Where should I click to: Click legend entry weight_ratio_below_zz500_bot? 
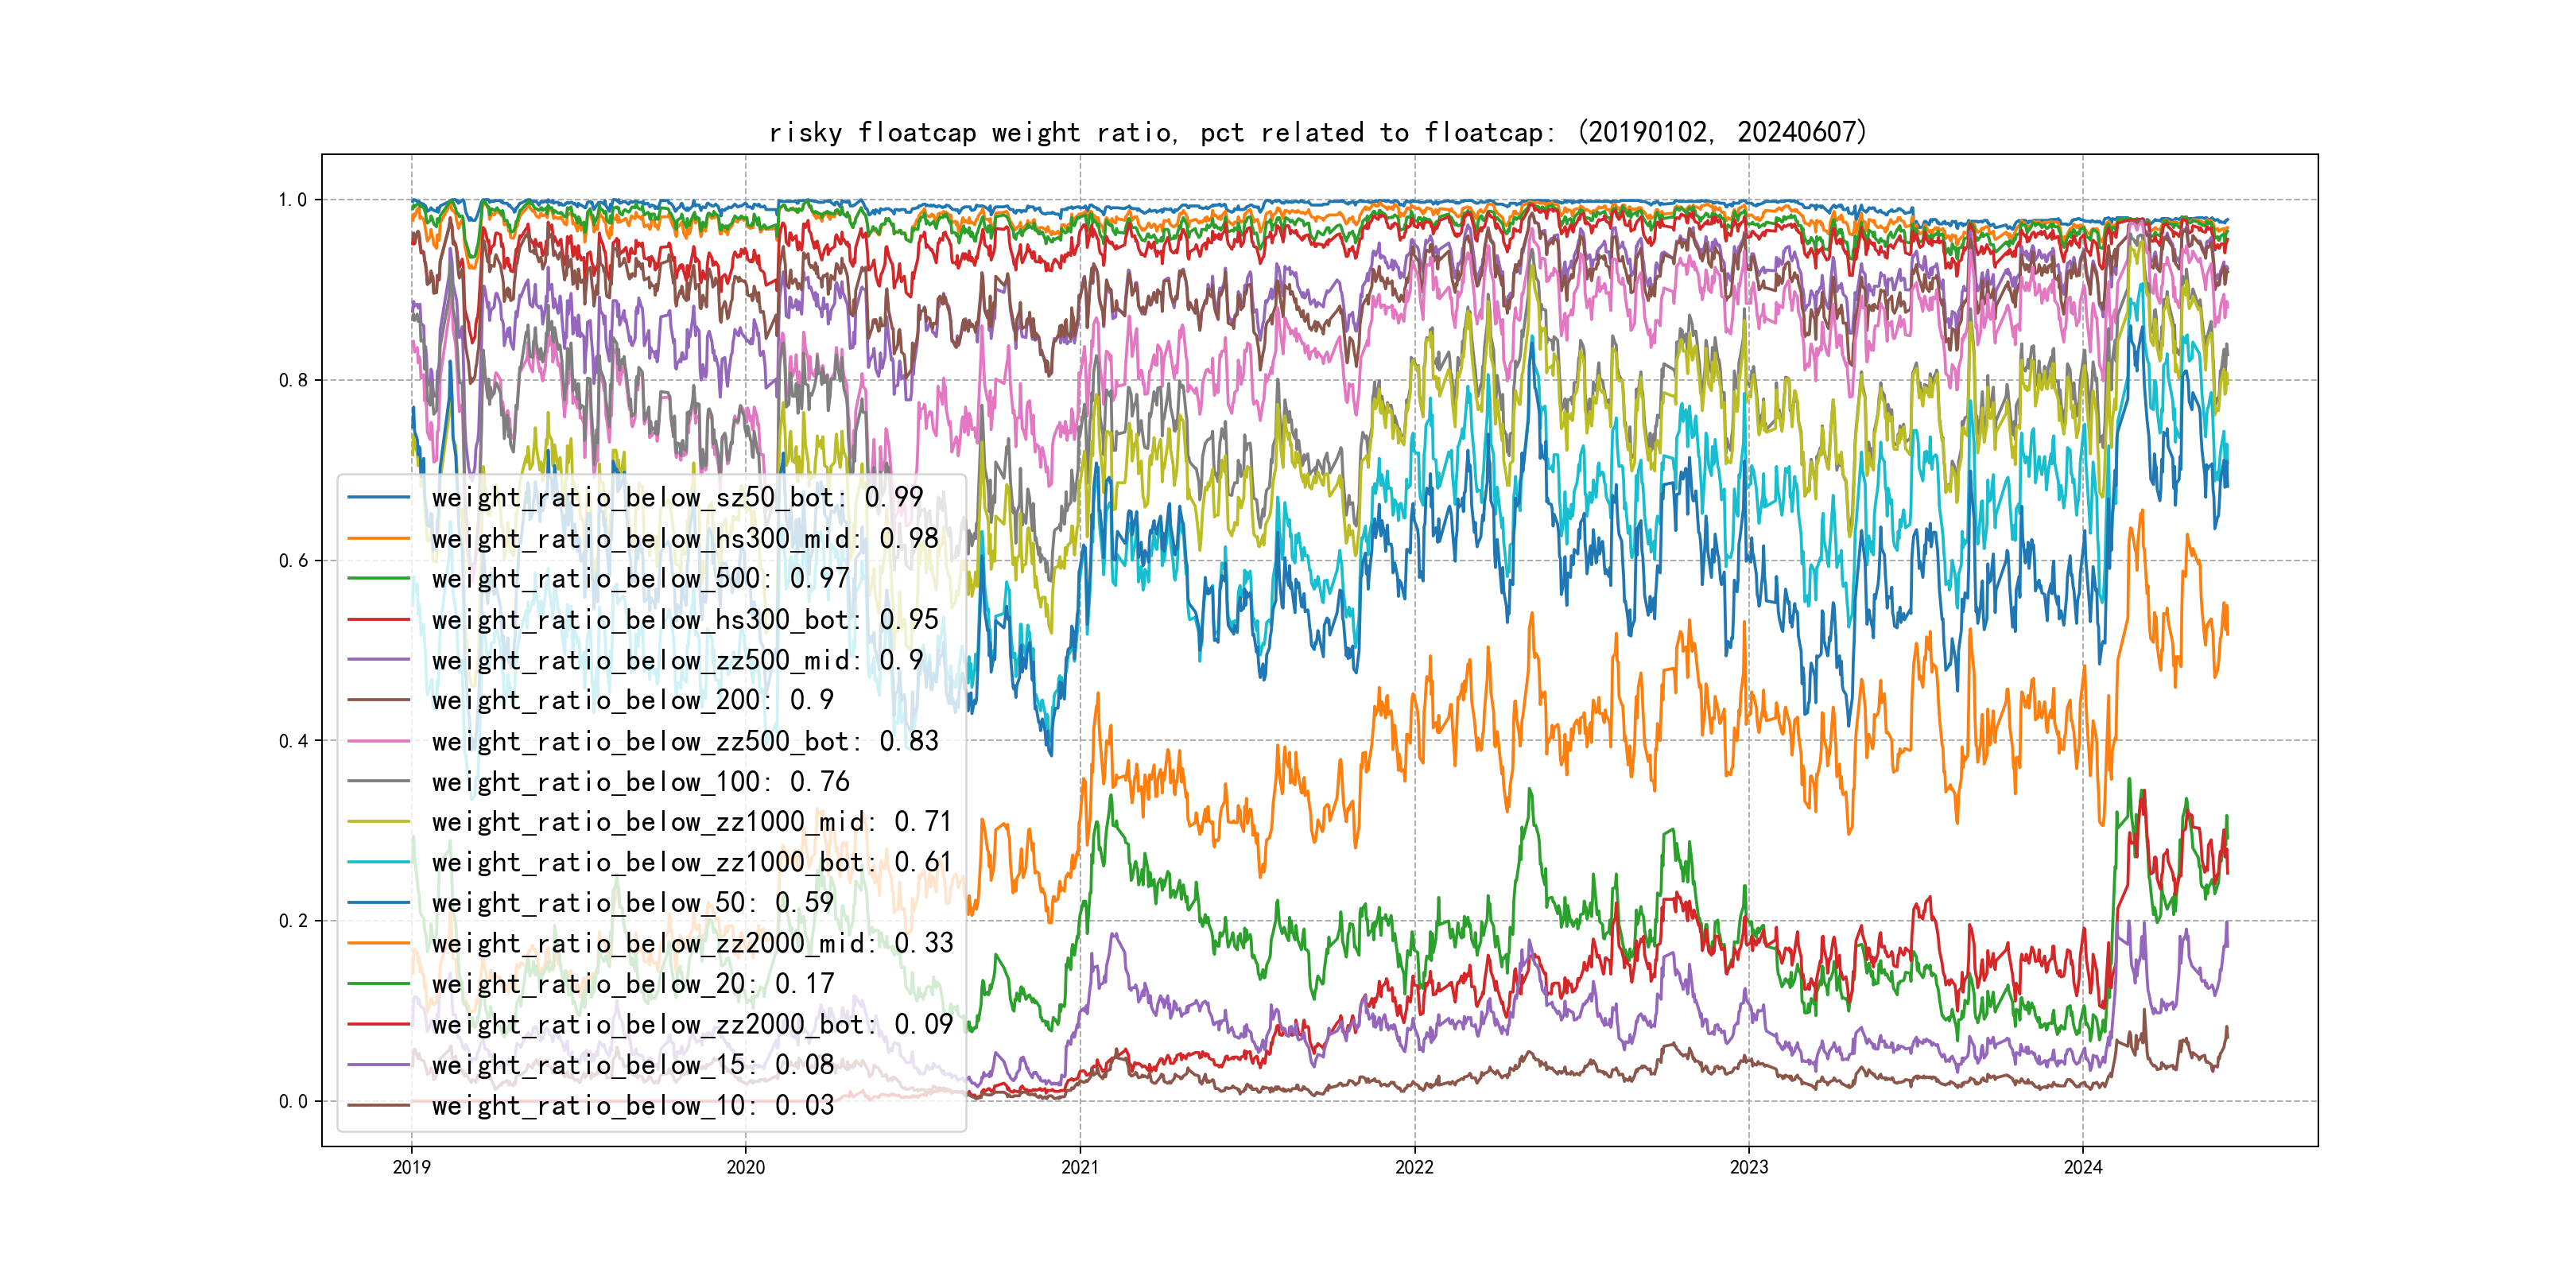[x=685, y=741]
